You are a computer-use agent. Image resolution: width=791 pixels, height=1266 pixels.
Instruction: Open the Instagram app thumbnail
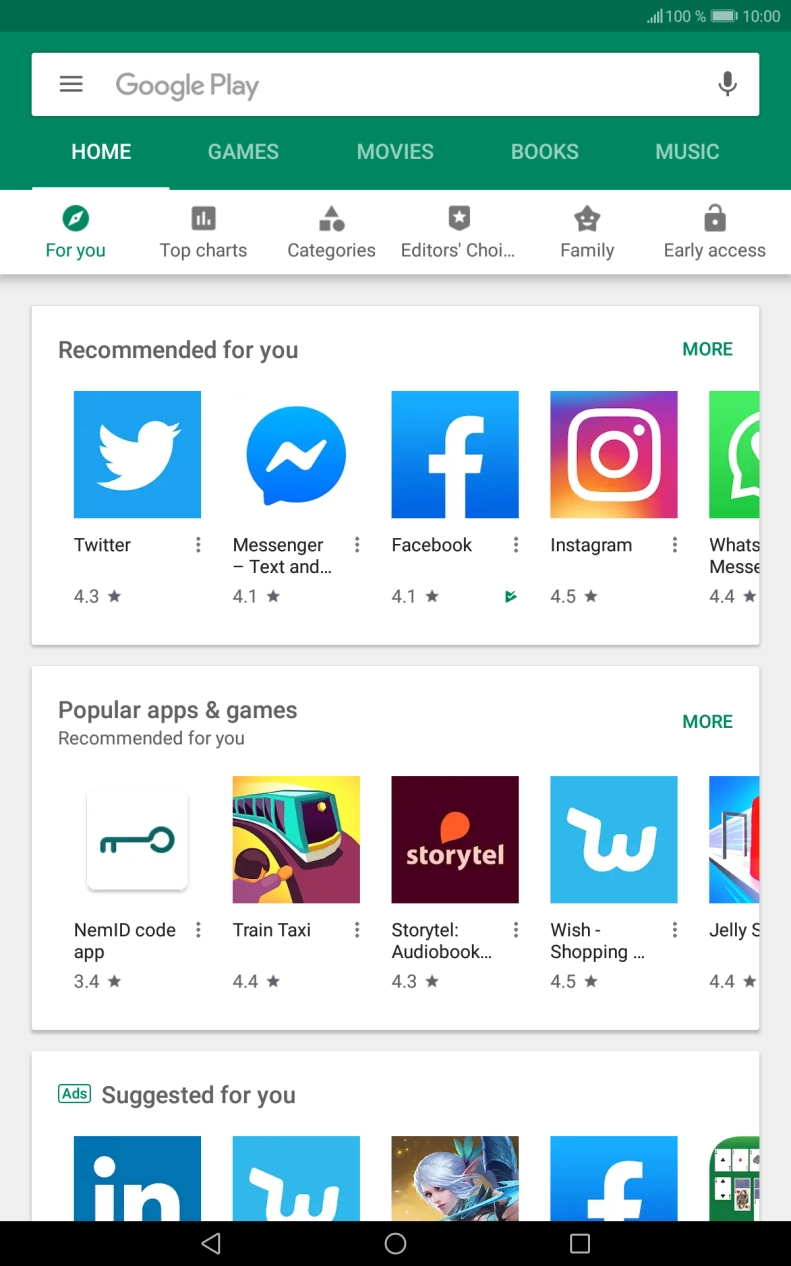click(613, 454)
